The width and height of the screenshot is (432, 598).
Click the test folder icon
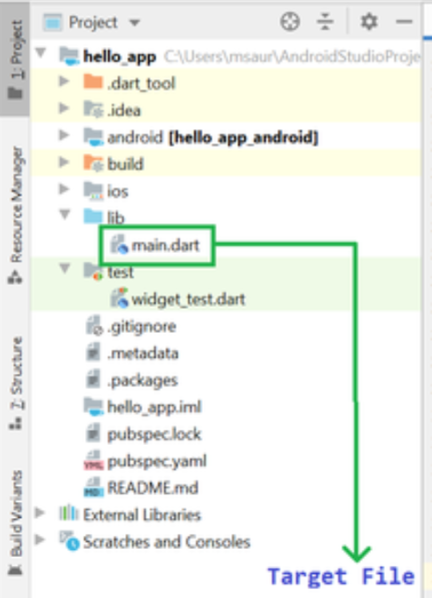click(x=93, y=271)
